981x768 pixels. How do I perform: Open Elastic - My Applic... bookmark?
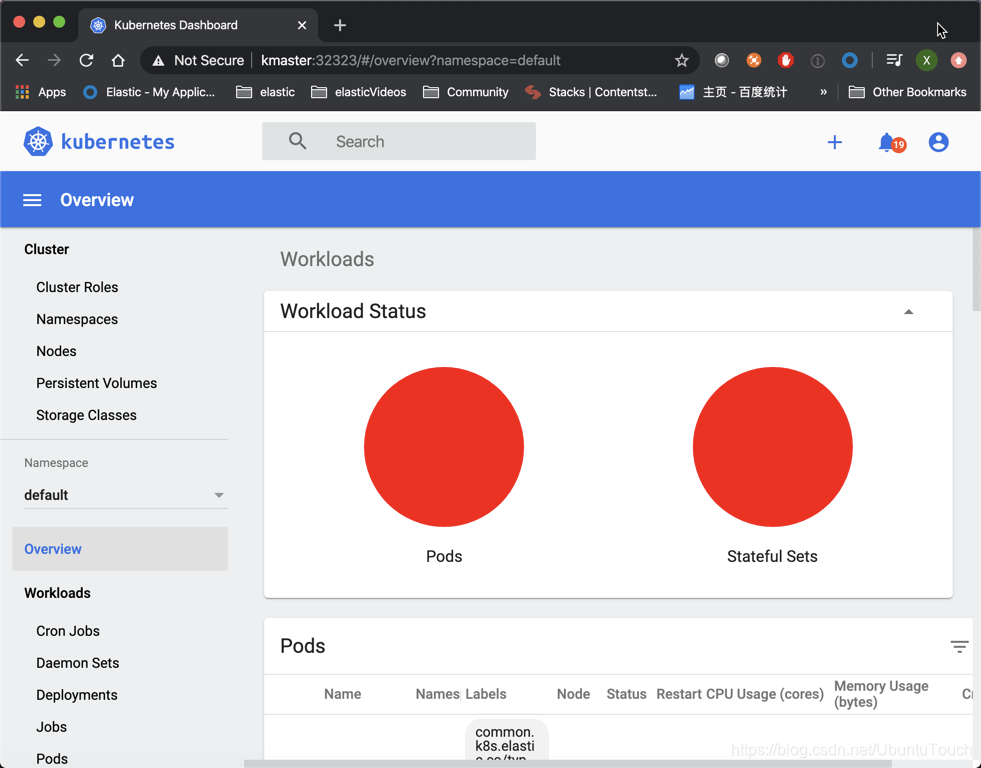(x=150, y=92)
